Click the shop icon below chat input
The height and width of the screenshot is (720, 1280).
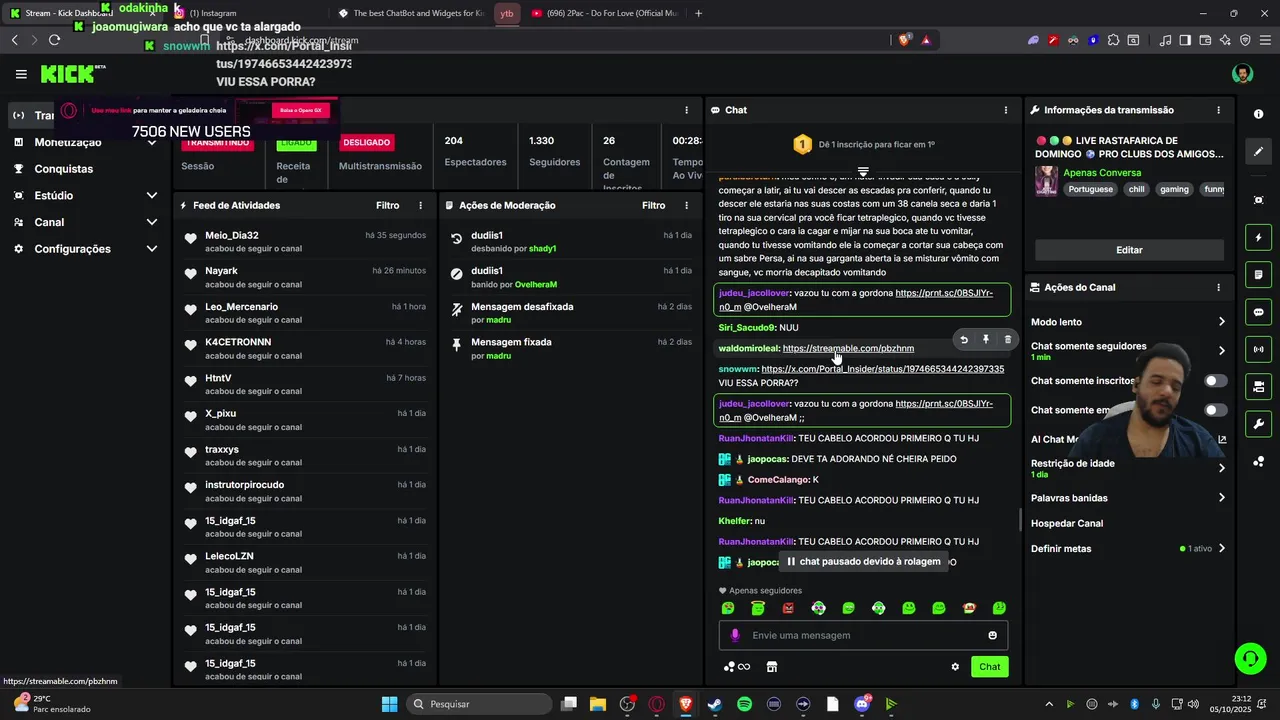(x=772, y=667)
